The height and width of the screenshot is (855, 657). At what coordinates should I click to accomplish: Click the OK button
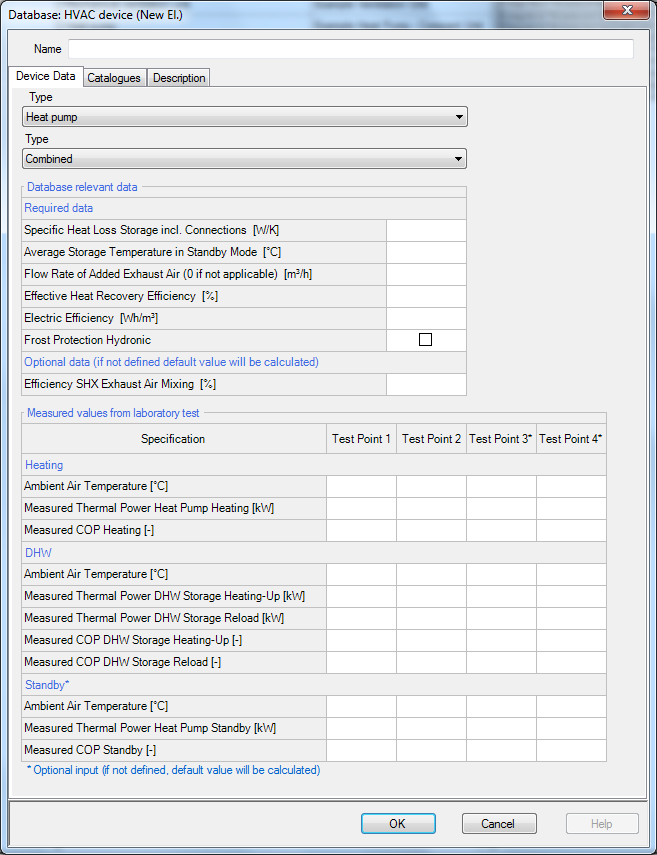click(398, 823)
